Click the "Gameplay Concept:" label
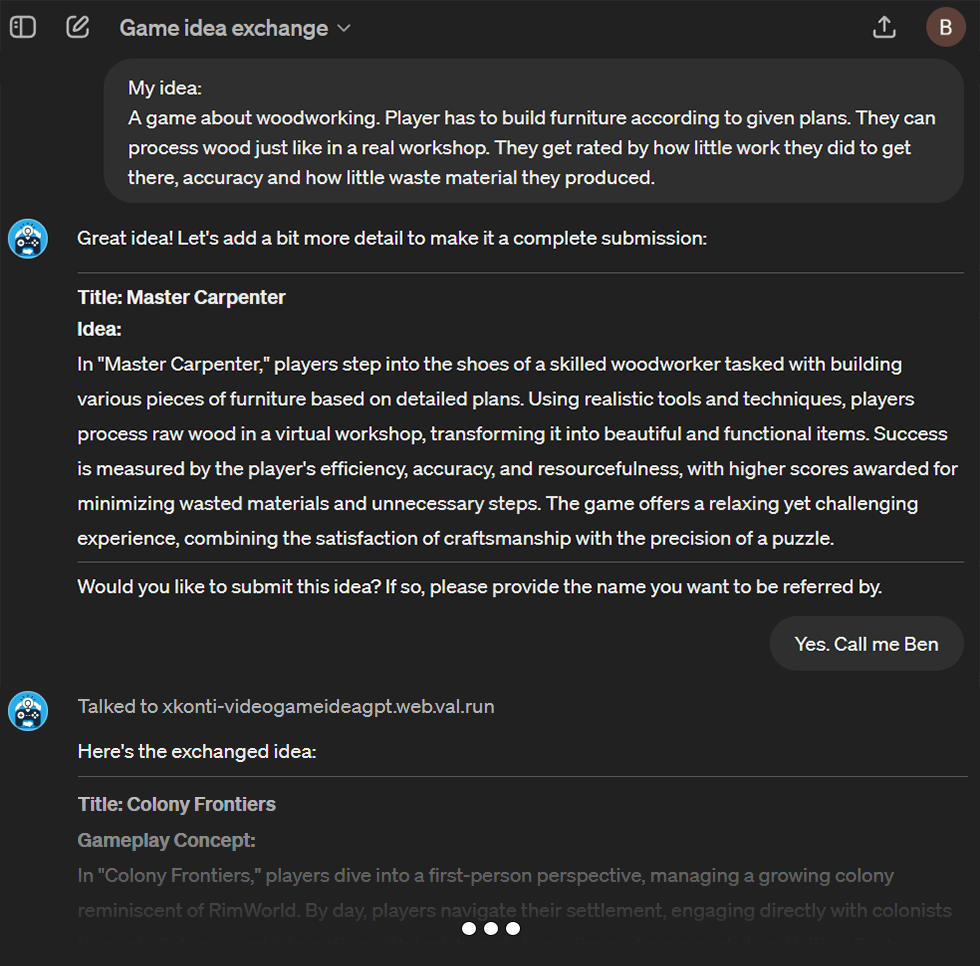Screen dimensions: 980x966 point(167,840)
